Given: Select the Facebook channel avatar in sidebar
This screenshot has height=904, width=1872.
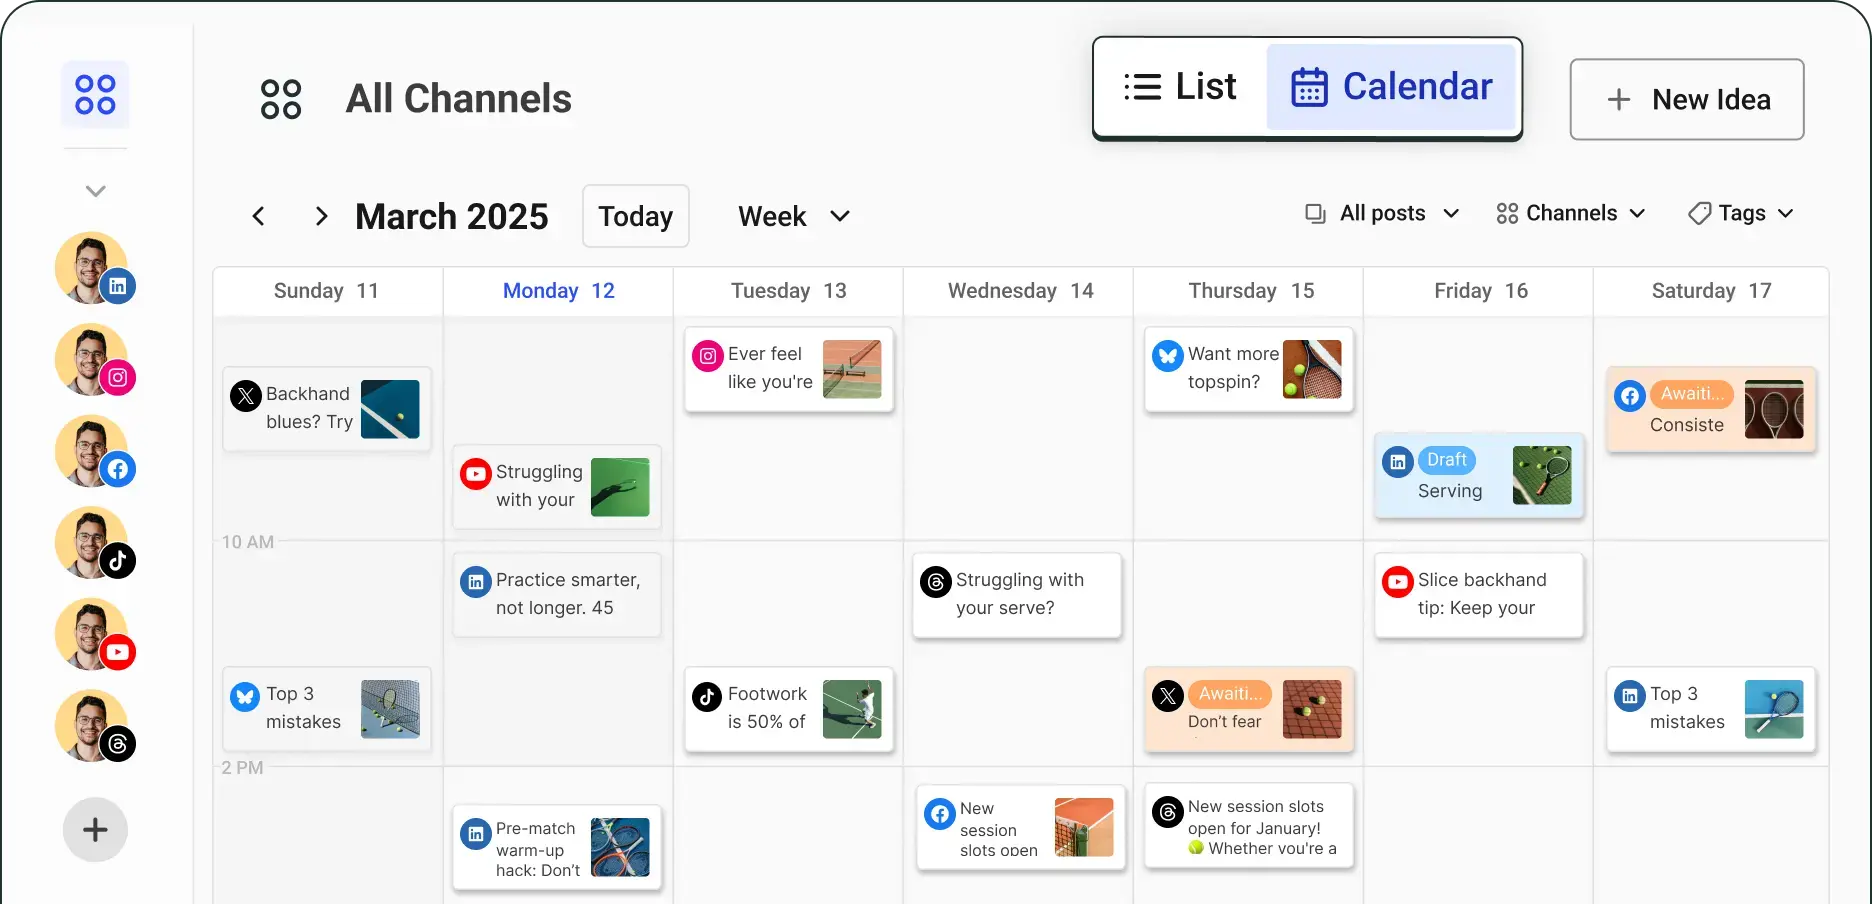Looking at the screenshot, I should point(91,451).
